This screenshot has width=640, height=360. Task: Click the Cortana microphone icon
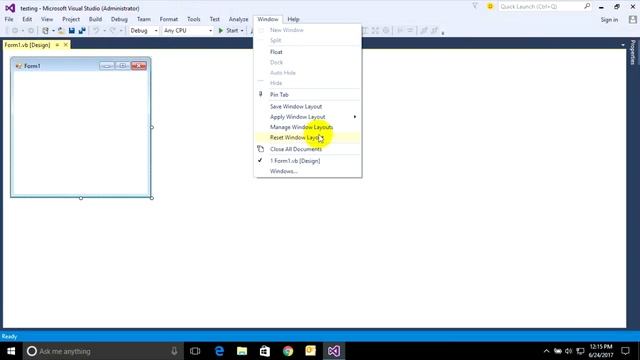click(x=174, y=351)
